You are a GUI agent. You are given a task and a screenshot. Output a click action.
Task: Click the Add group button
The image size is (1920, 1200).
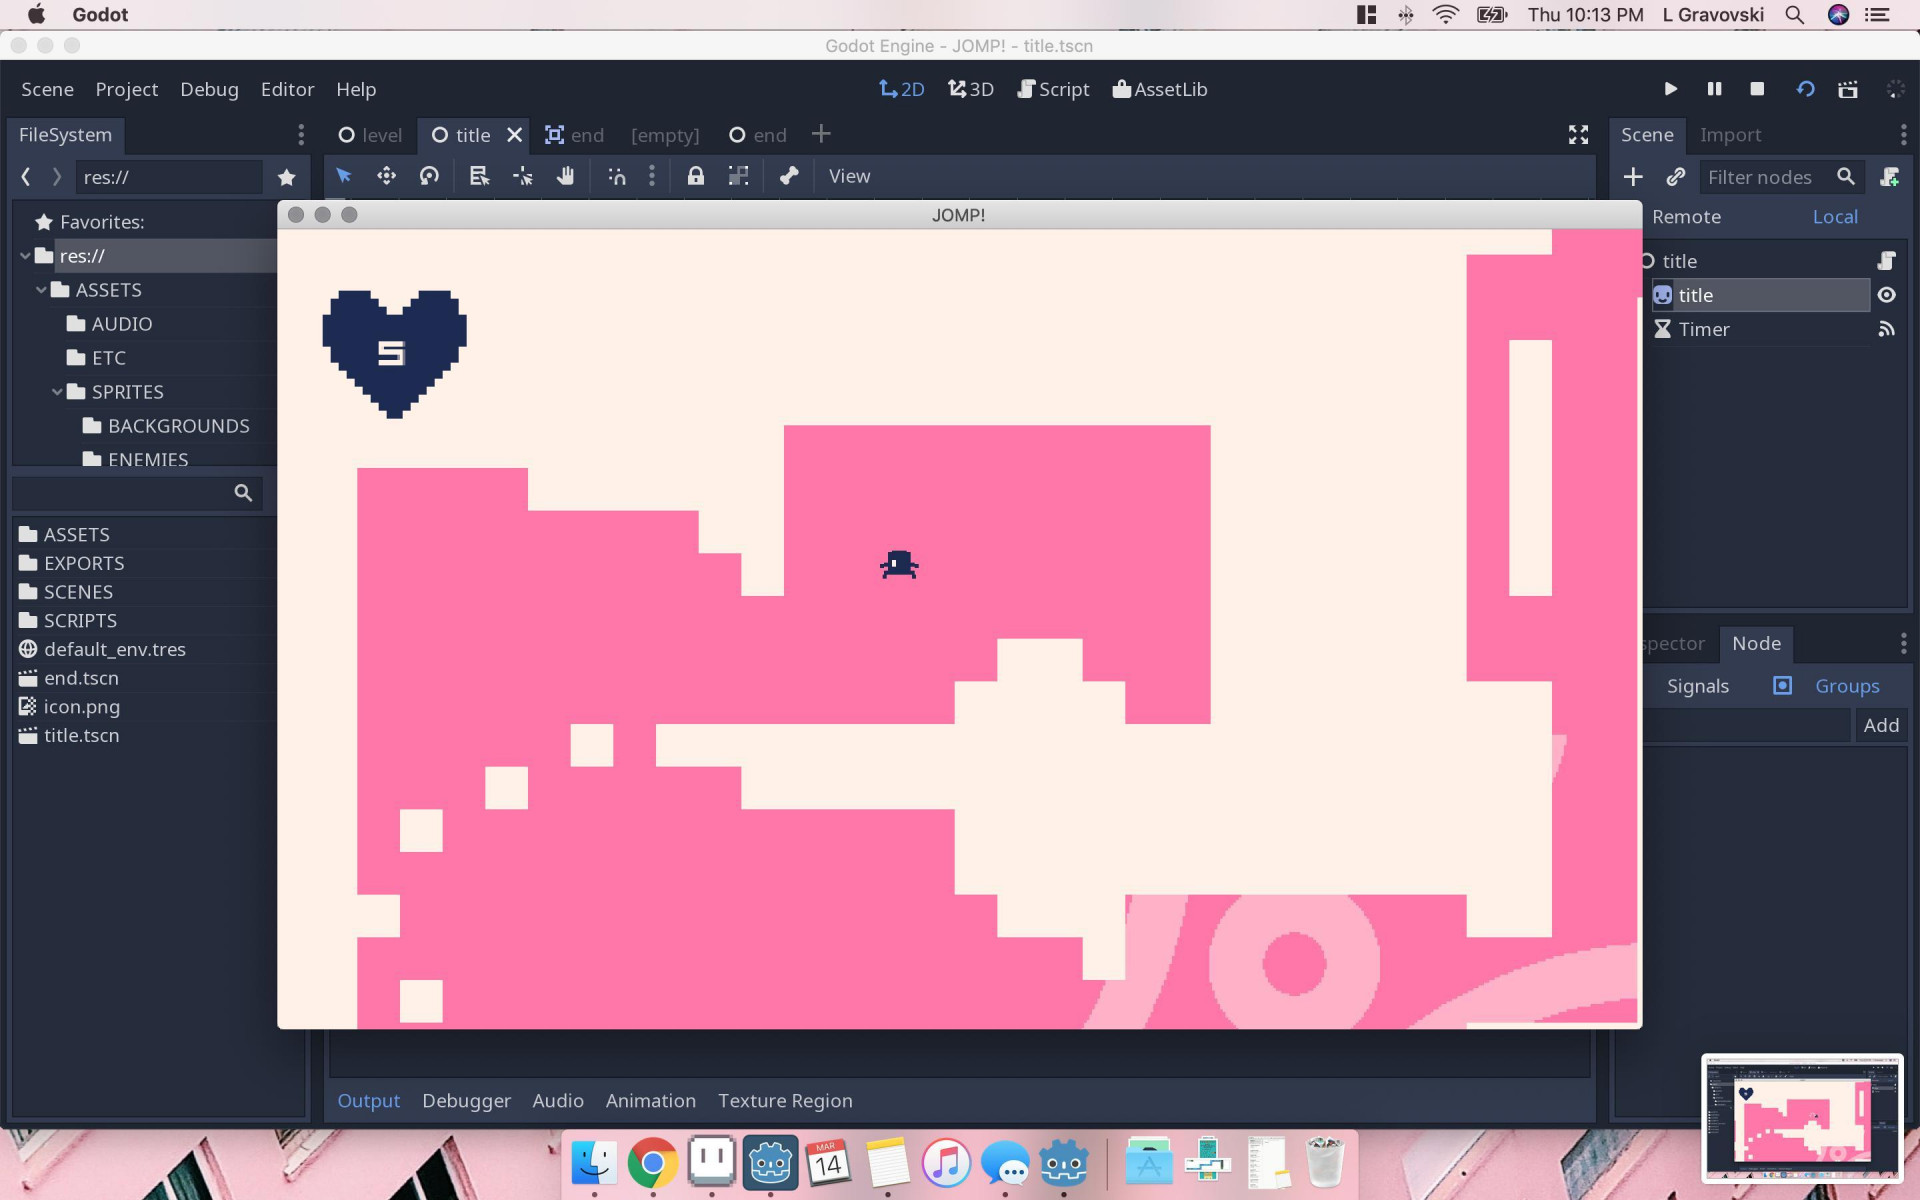coord(1881,725)
